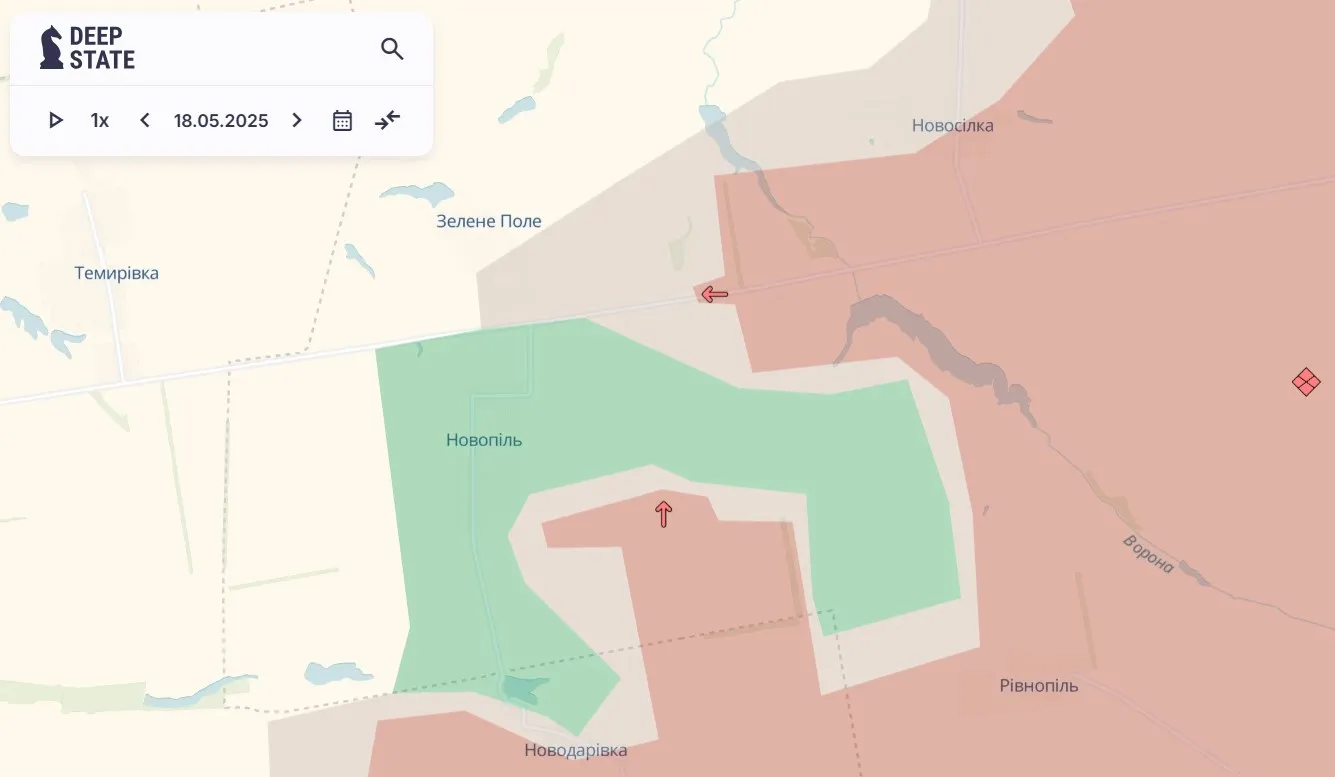Go to previous date arrow
Image resolution: width=1335 pixels, height=777 pixels.
coord(145,121)
